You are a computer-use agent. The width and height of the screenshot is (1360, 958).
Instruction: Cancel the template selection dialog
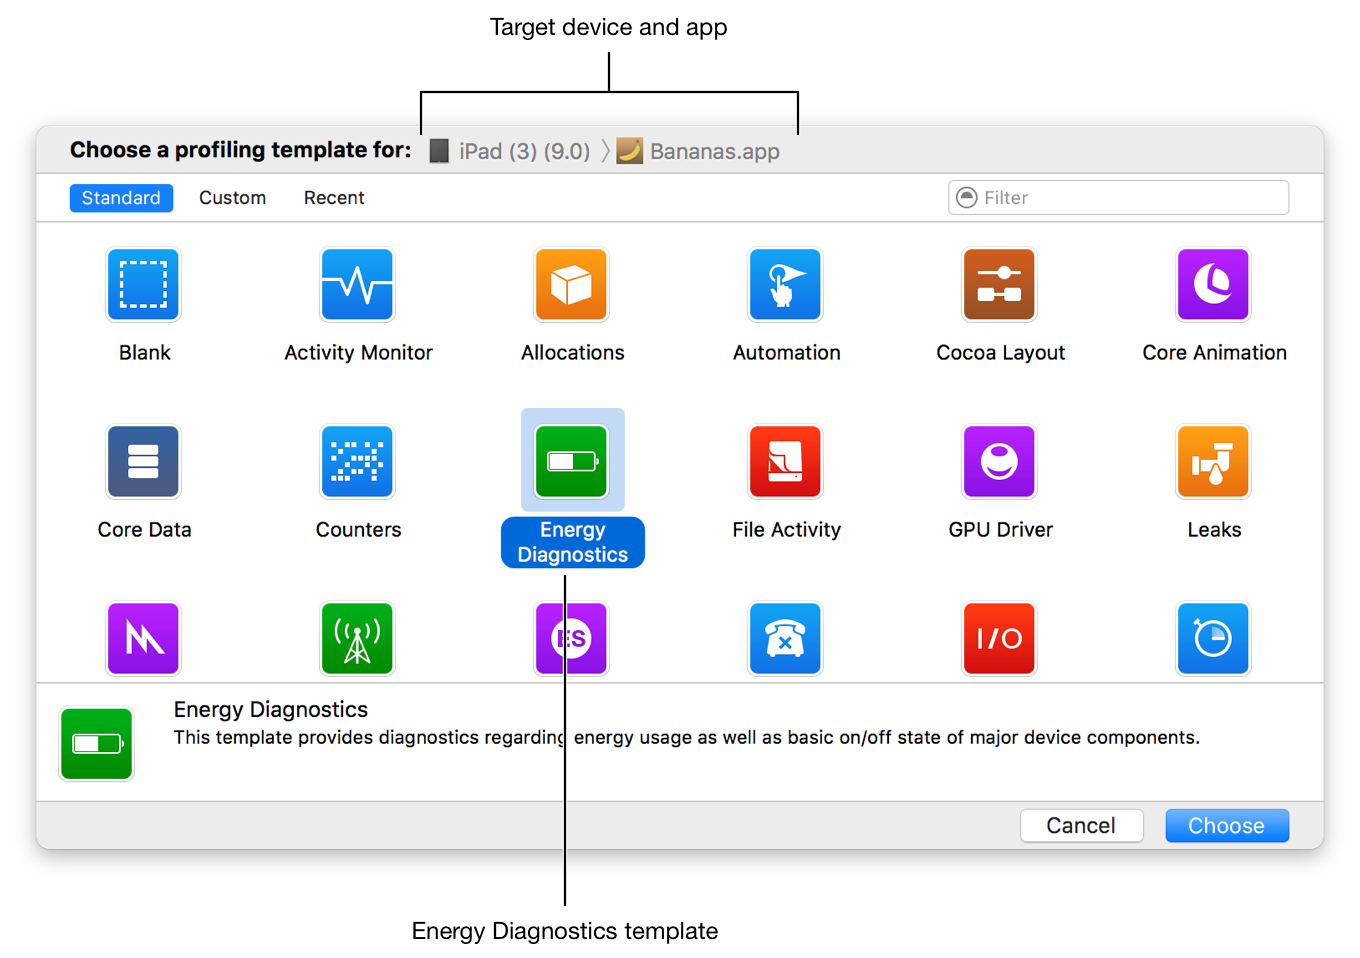click(1081, 825)
